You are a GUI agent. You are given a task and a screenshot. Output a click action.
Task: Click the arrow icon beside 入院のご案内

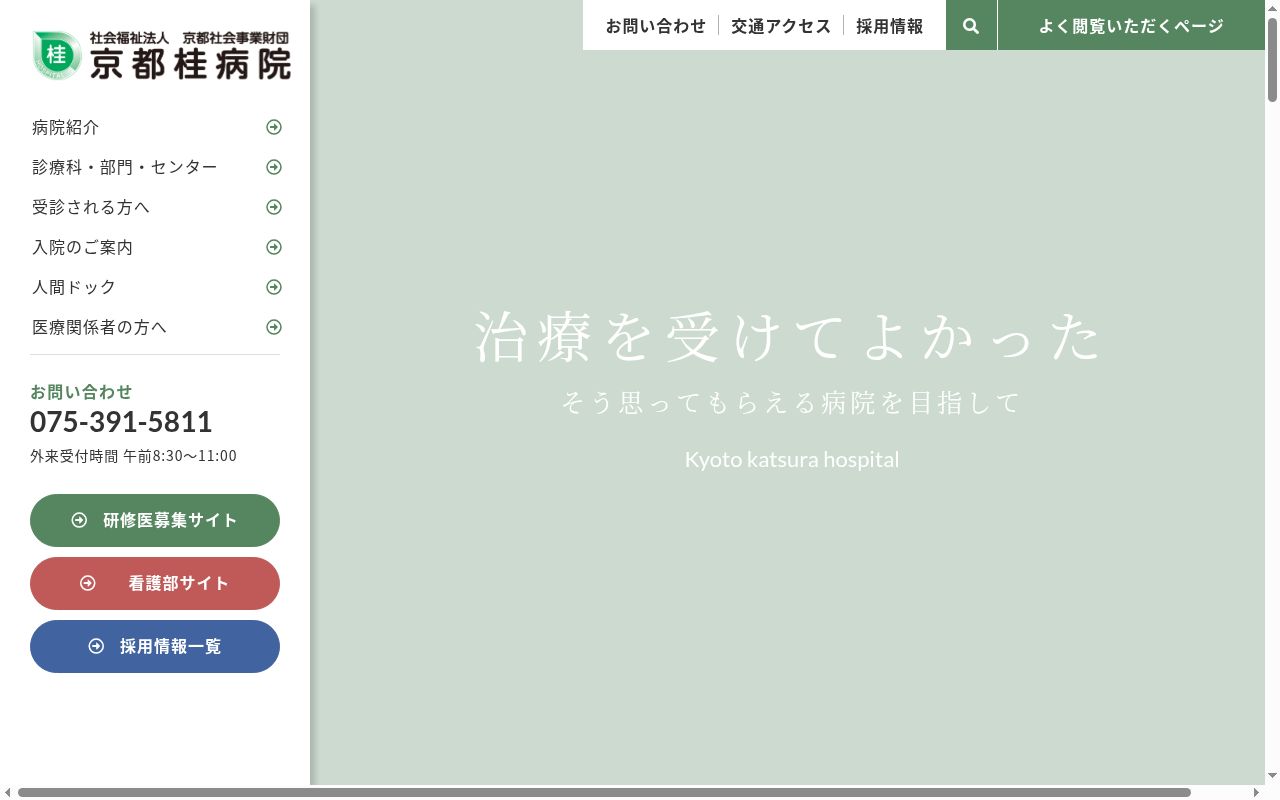[274, 247]
